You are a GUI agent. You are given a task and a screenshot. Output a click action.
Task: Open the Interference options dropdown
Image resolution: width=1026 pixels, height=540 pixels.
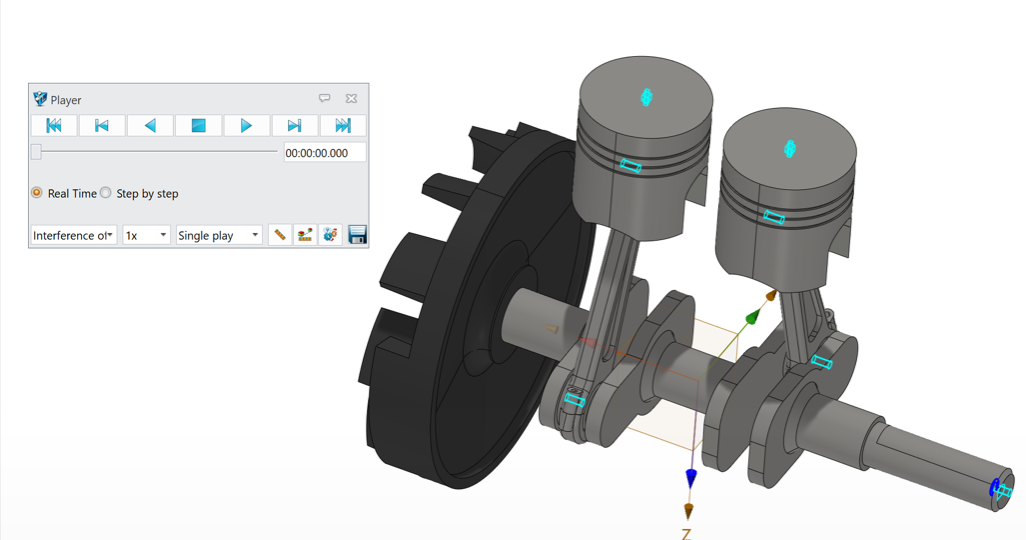73,235
